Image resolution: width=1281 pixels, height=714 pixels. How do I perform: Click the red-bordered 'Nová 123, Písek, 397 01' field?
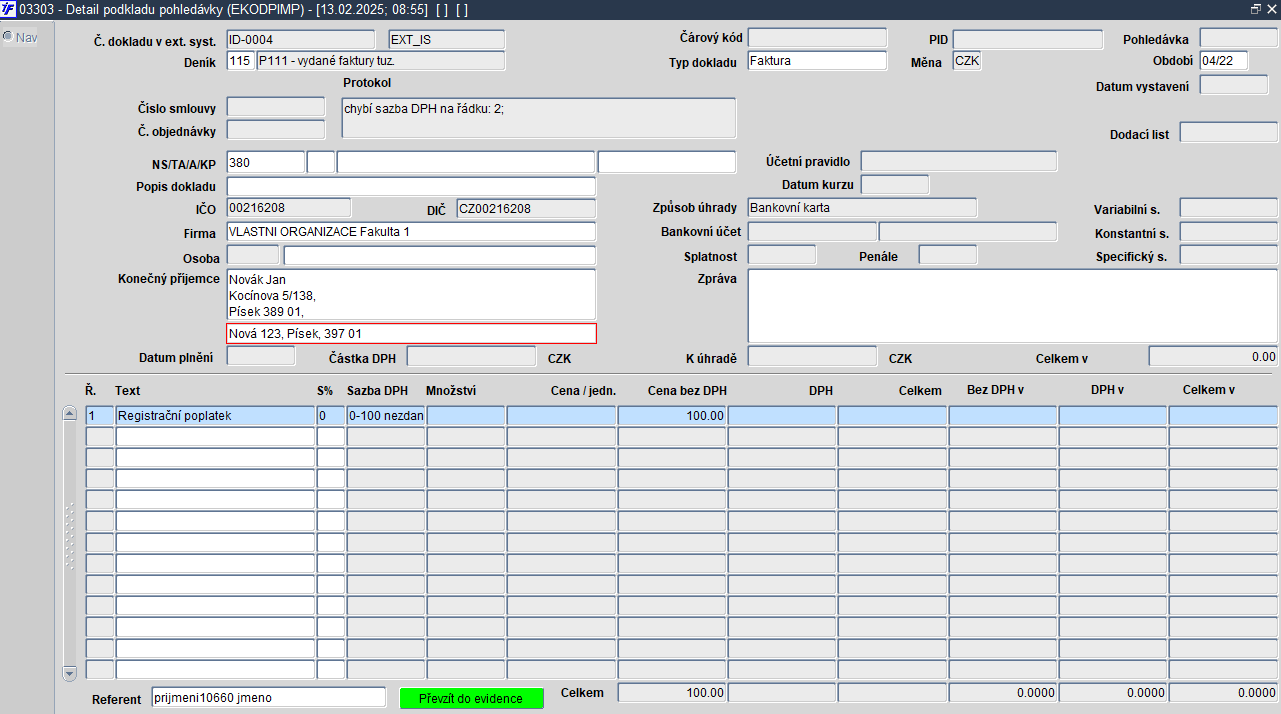click(411, 333)
